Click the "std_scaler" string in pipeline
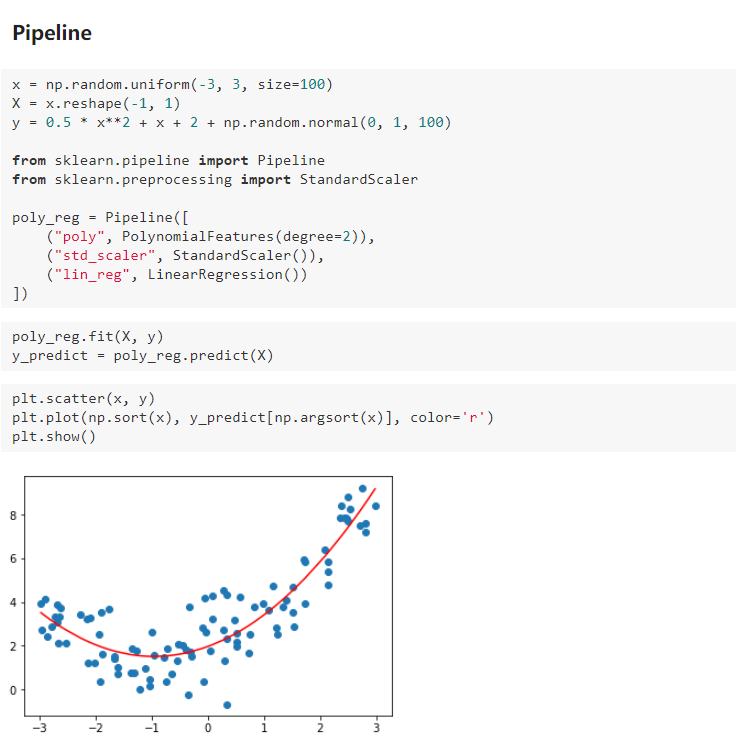 pyautogui.click(x=105, y=256)
